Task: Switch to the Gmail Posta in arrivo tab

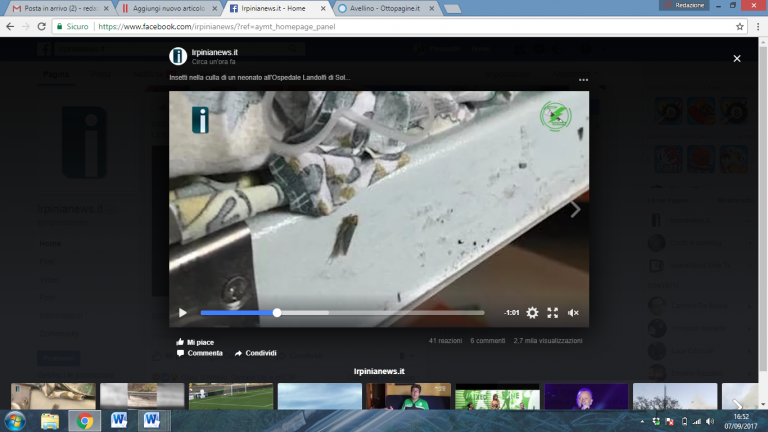Action: (x=60, y=8)
